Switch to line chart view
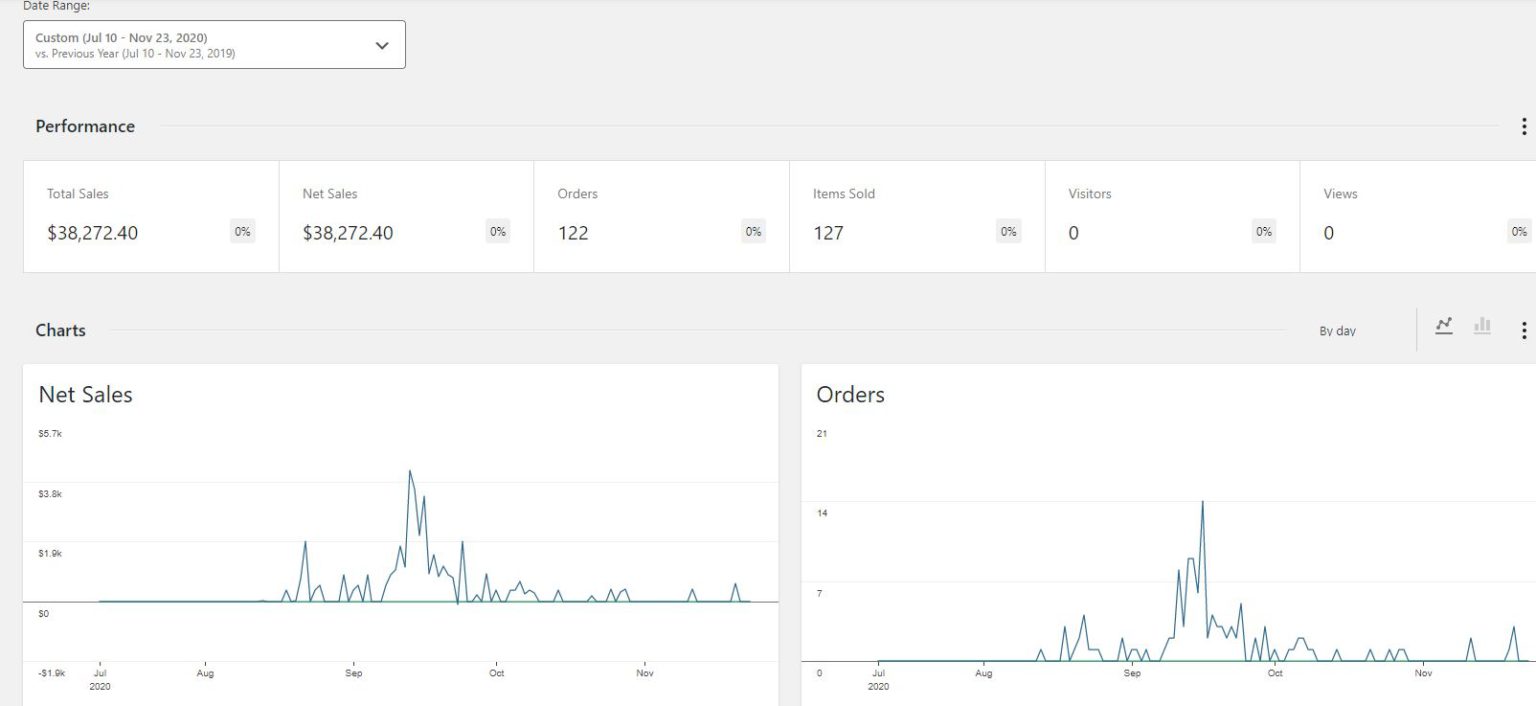This screenshot has height=706, width=1536. click(x=1443, y=326)
